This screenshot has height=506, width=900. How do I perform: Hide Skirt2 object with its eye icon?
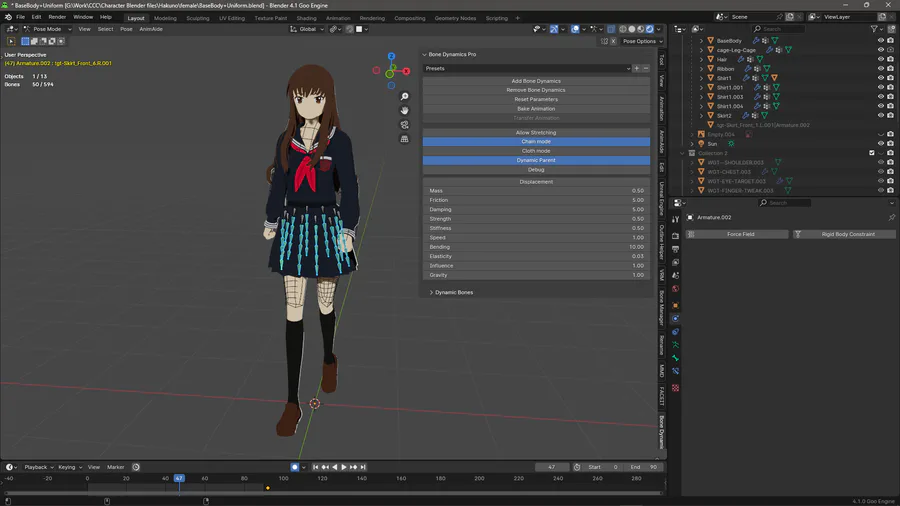pyautogui.click(x=880, y=115)
